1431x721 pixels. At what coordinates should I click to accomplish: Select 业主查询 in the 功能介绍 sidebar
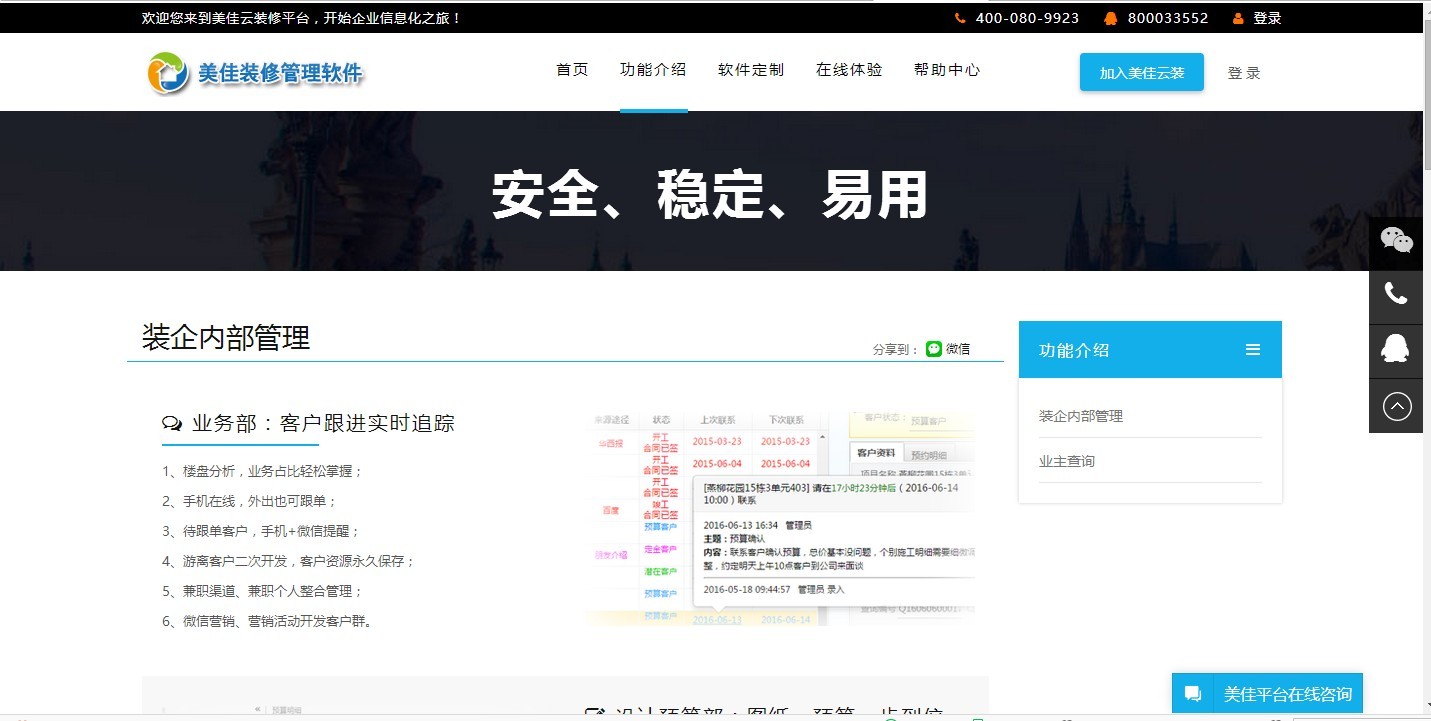pos(1066,460)
